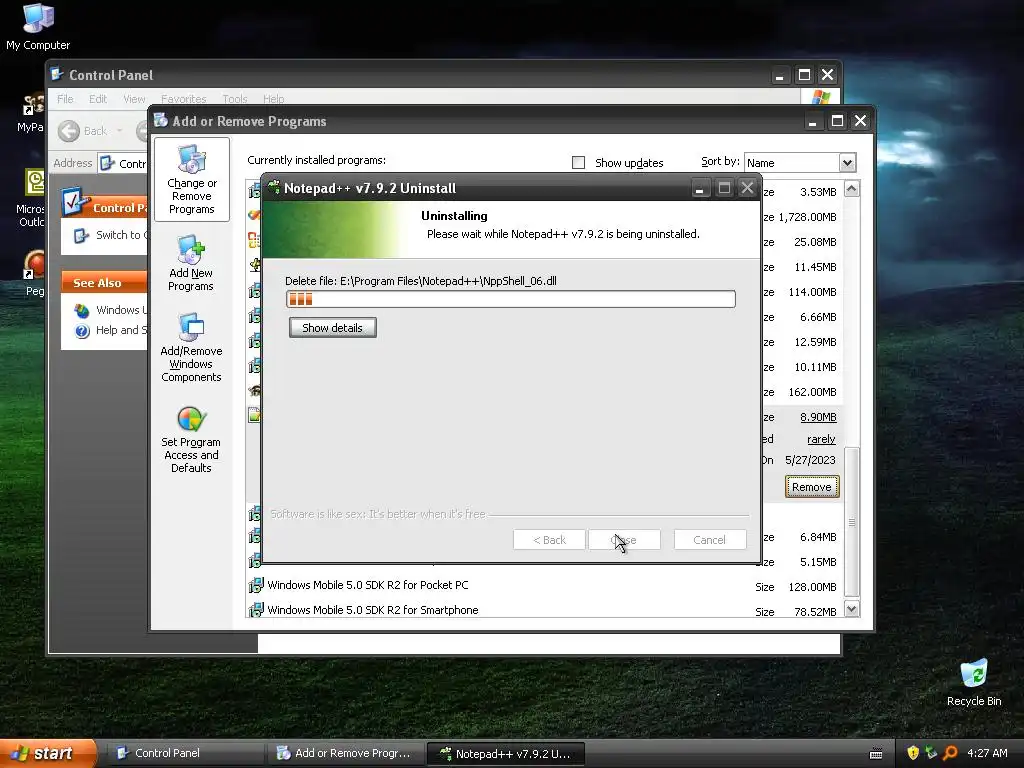The image size is (1024, 768).
Task: Toggle the Show updates checkbox
Action: pos(579,163)
